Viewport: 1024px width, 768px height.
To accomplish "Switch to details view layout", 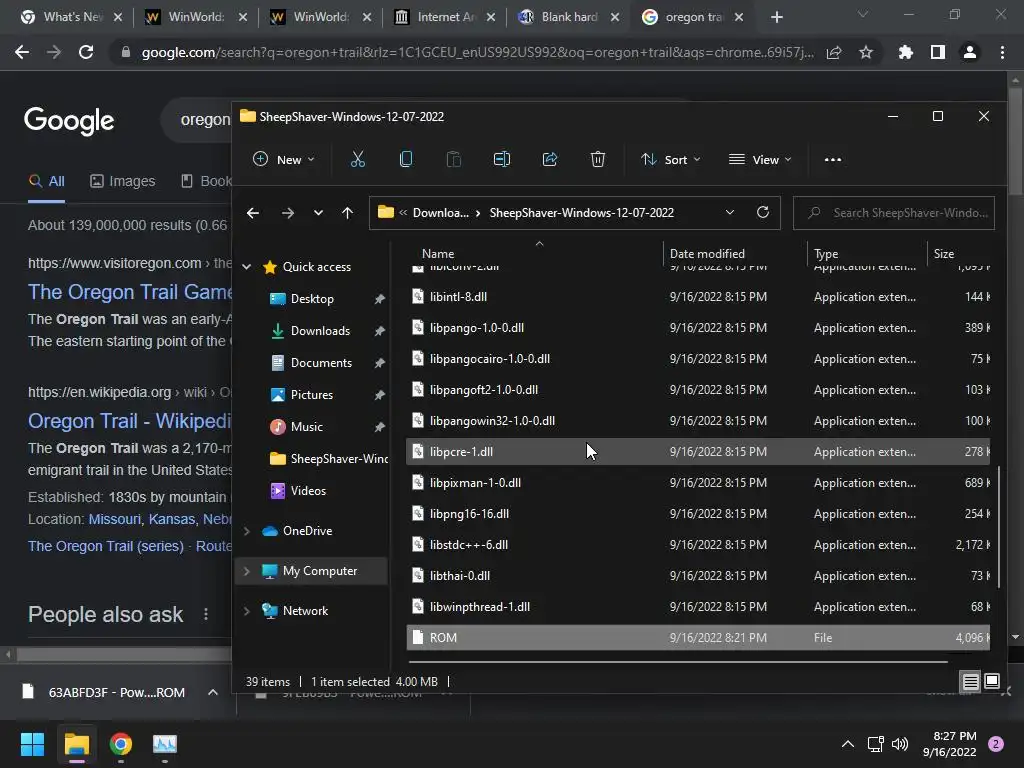I will [970, 682].
